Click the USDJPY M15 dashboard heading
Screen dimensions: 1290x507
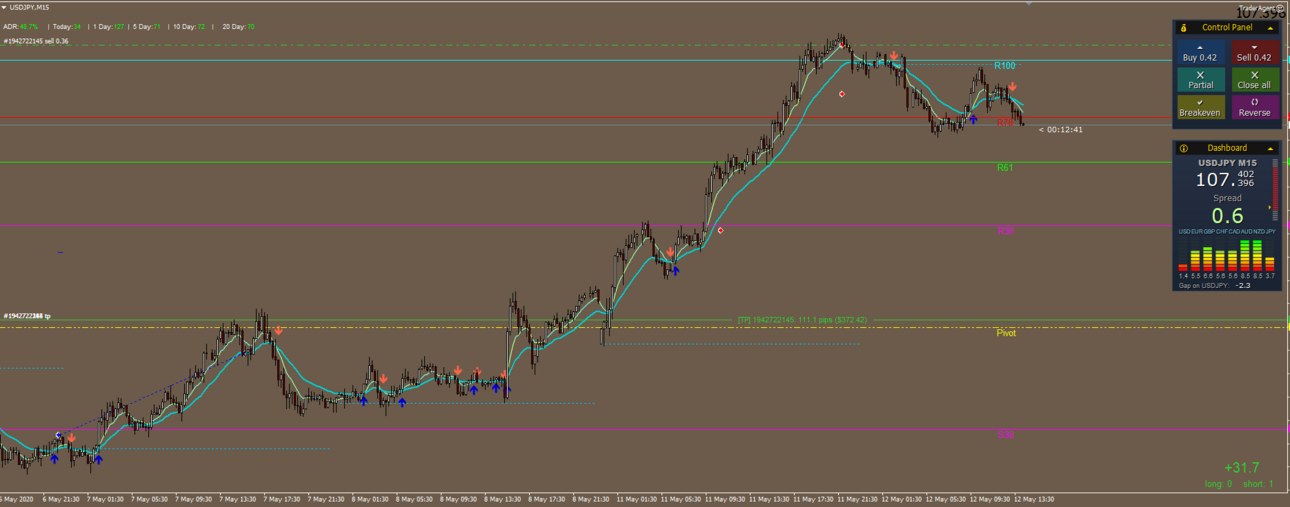click(x=1227, y=162)
